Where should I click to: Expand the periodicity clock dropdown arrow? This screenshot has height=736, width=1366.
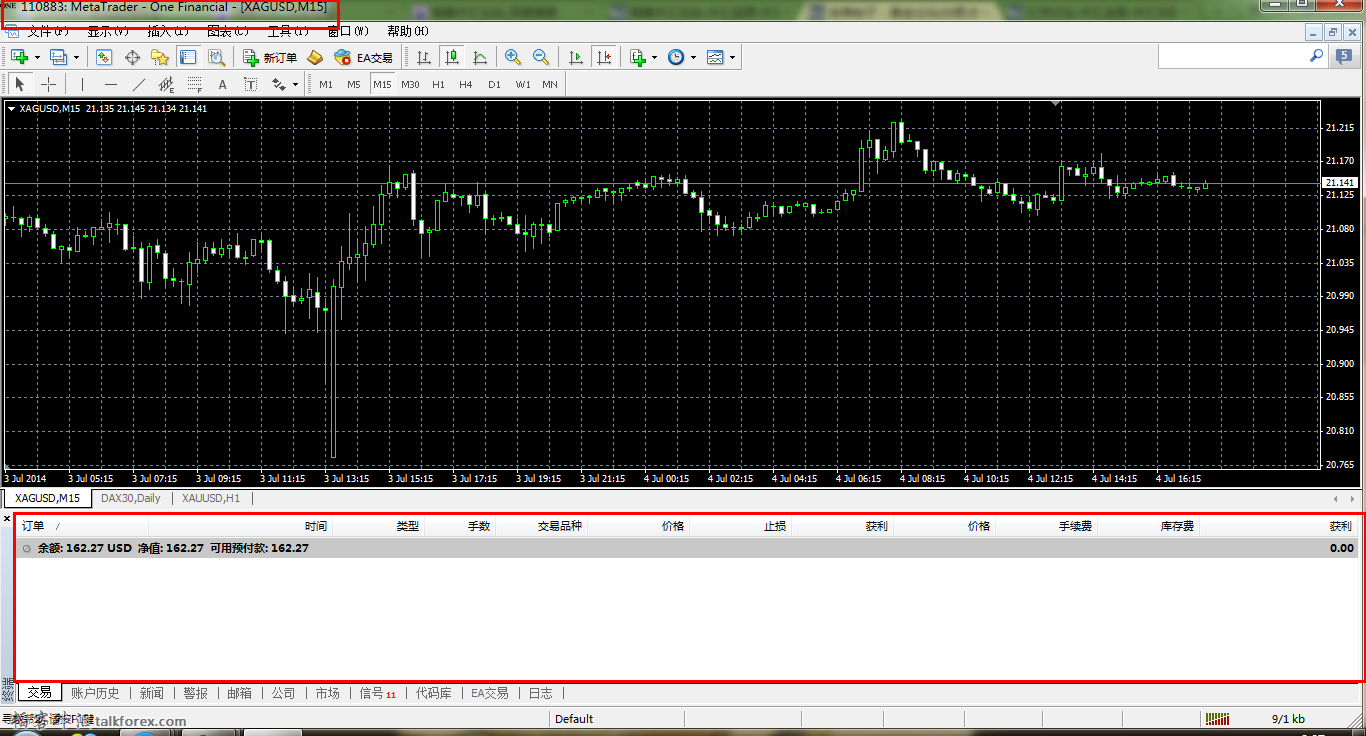(x=694, y=57)
